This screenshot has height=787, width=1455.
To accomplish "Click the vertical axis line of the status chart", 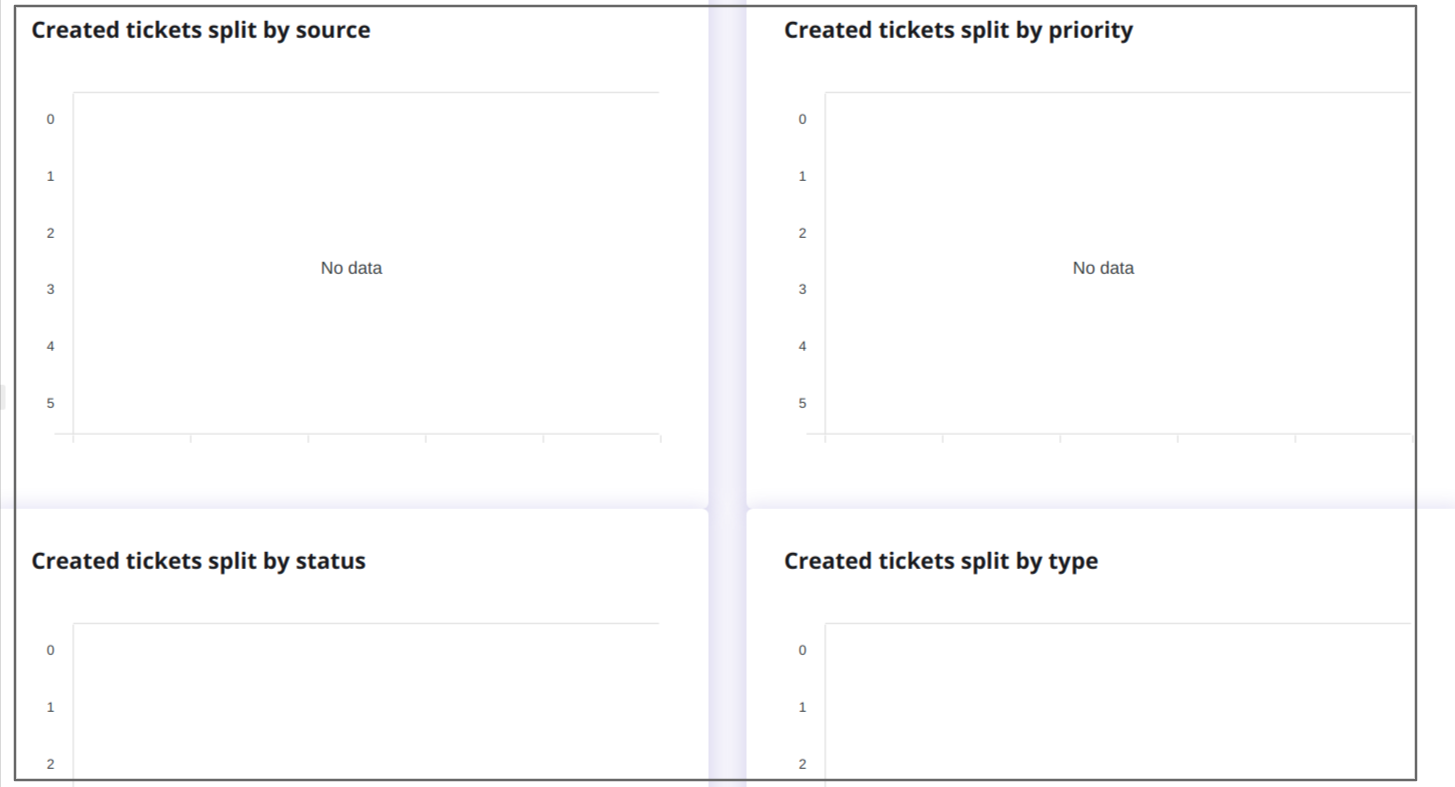I will [75, 700].
